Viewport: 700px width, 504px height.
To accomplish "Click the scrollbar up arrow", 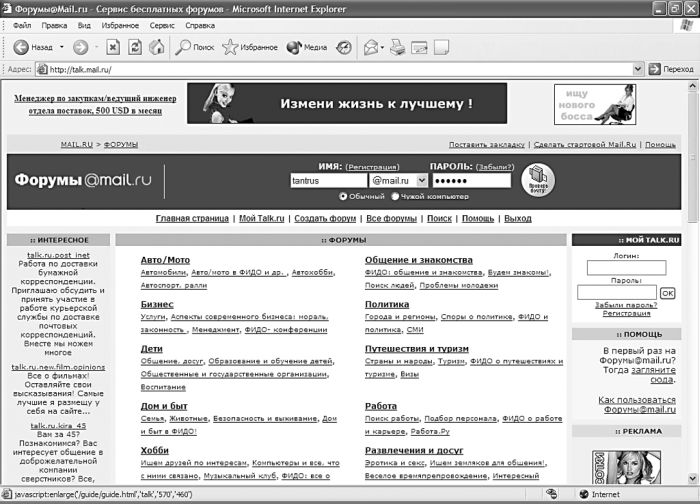I will (x=693, y=86).
